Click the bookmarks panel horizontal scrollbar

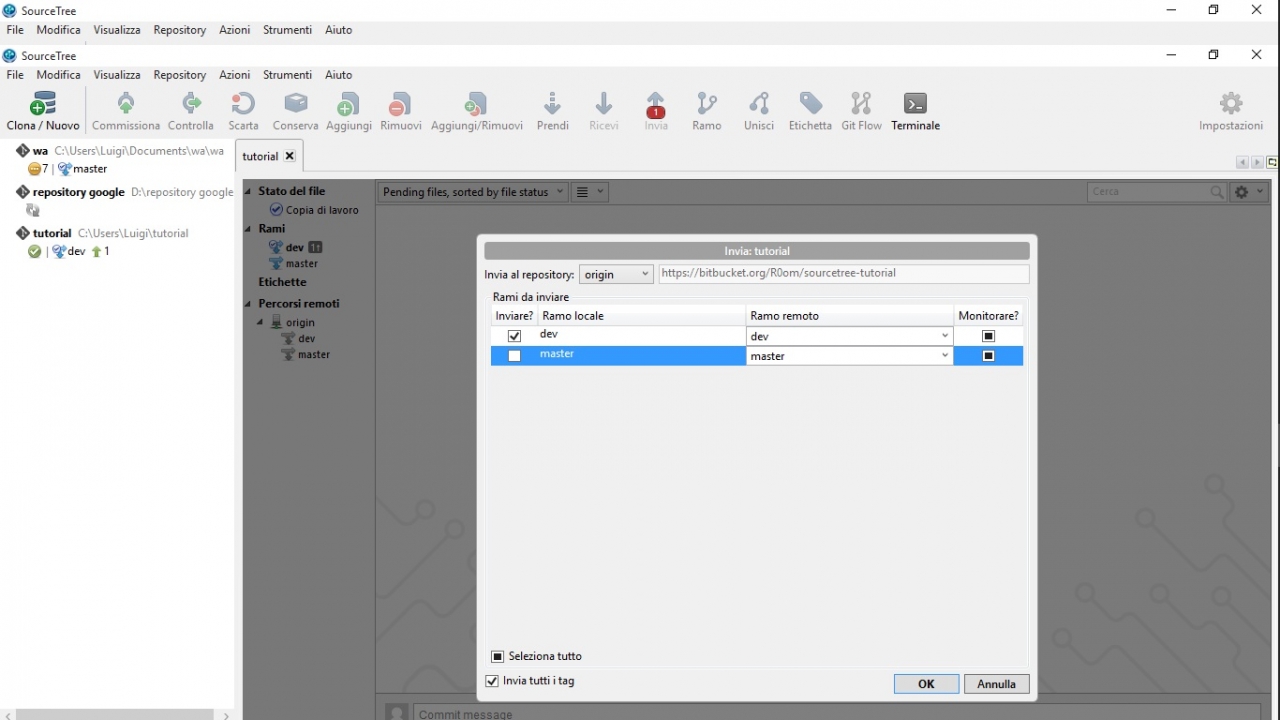(115, 715)
